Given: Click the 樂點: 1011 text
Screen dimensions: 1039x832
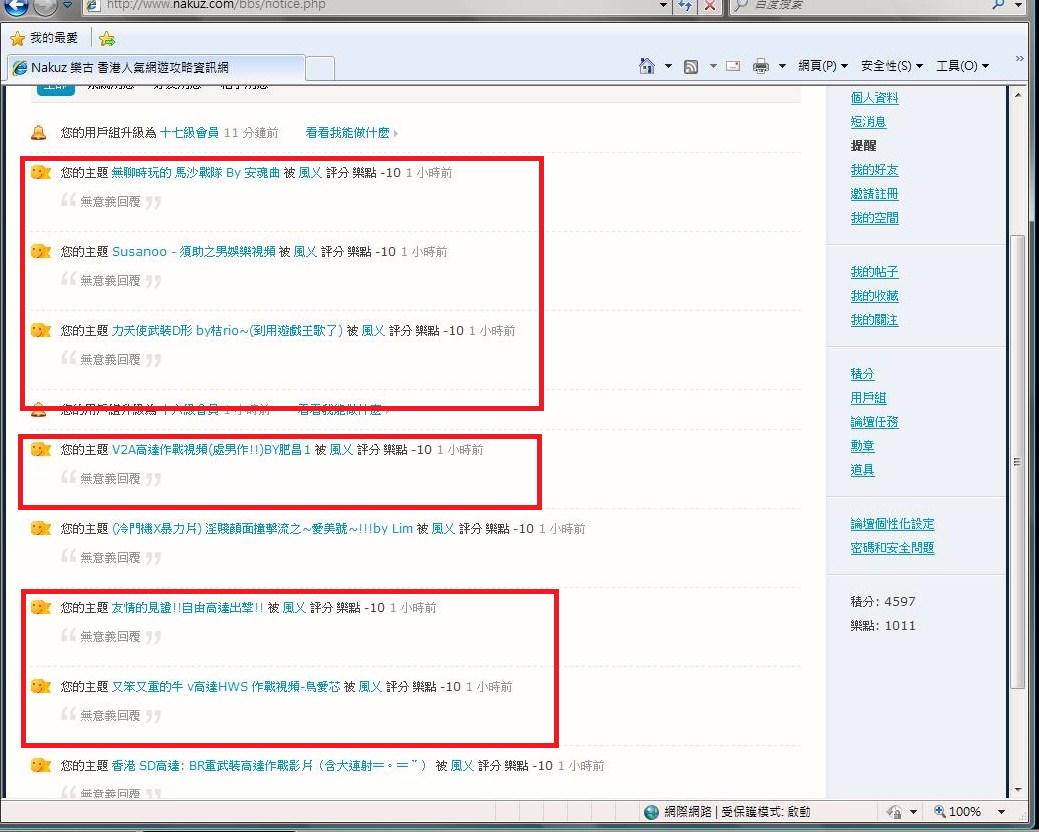Looking at the screenshot, I should tap(883, 625).
